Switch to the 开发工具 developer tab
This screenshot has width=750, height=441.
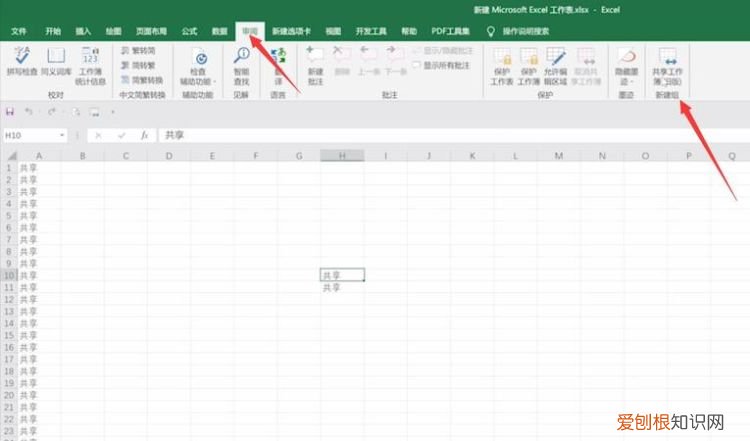pyautogui.click(x=371, y=31)
